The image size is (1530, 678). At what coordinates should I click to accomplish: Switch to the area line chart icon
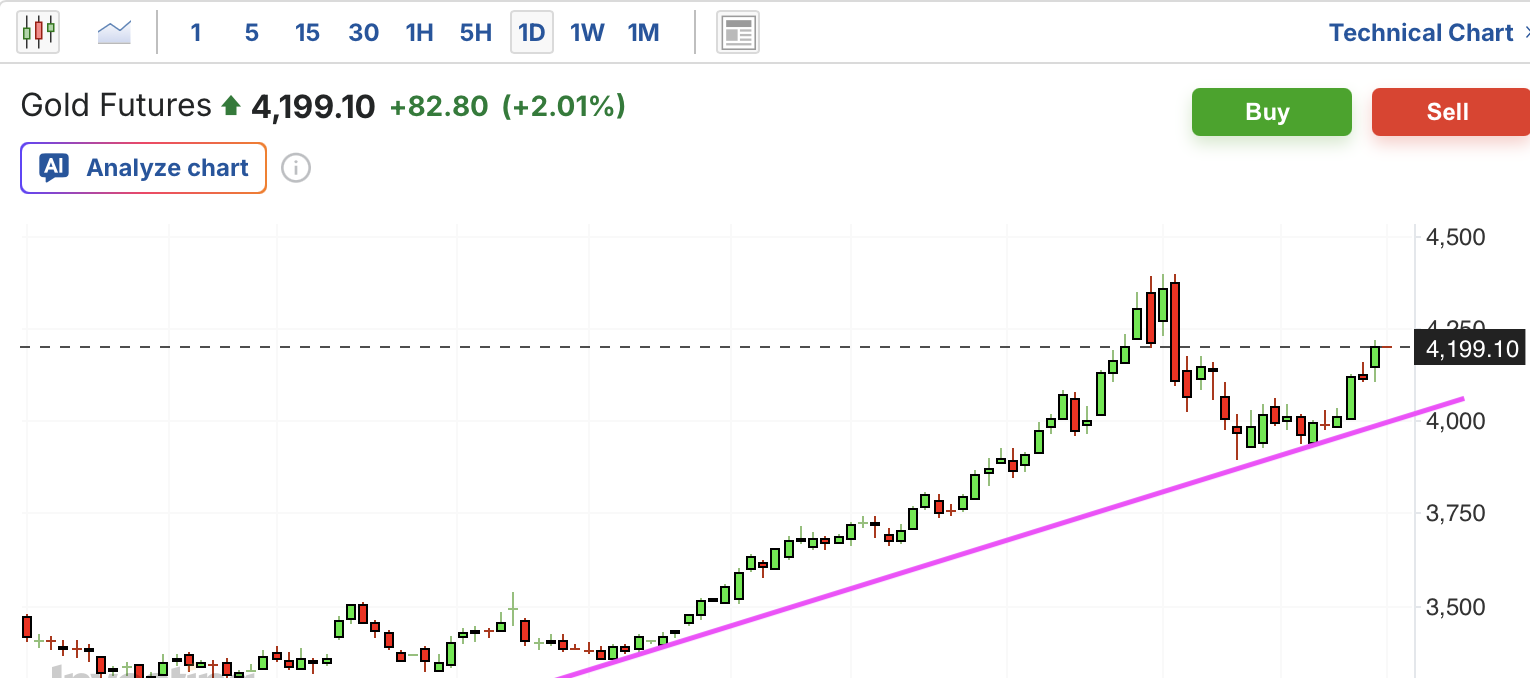click(114, 33)
